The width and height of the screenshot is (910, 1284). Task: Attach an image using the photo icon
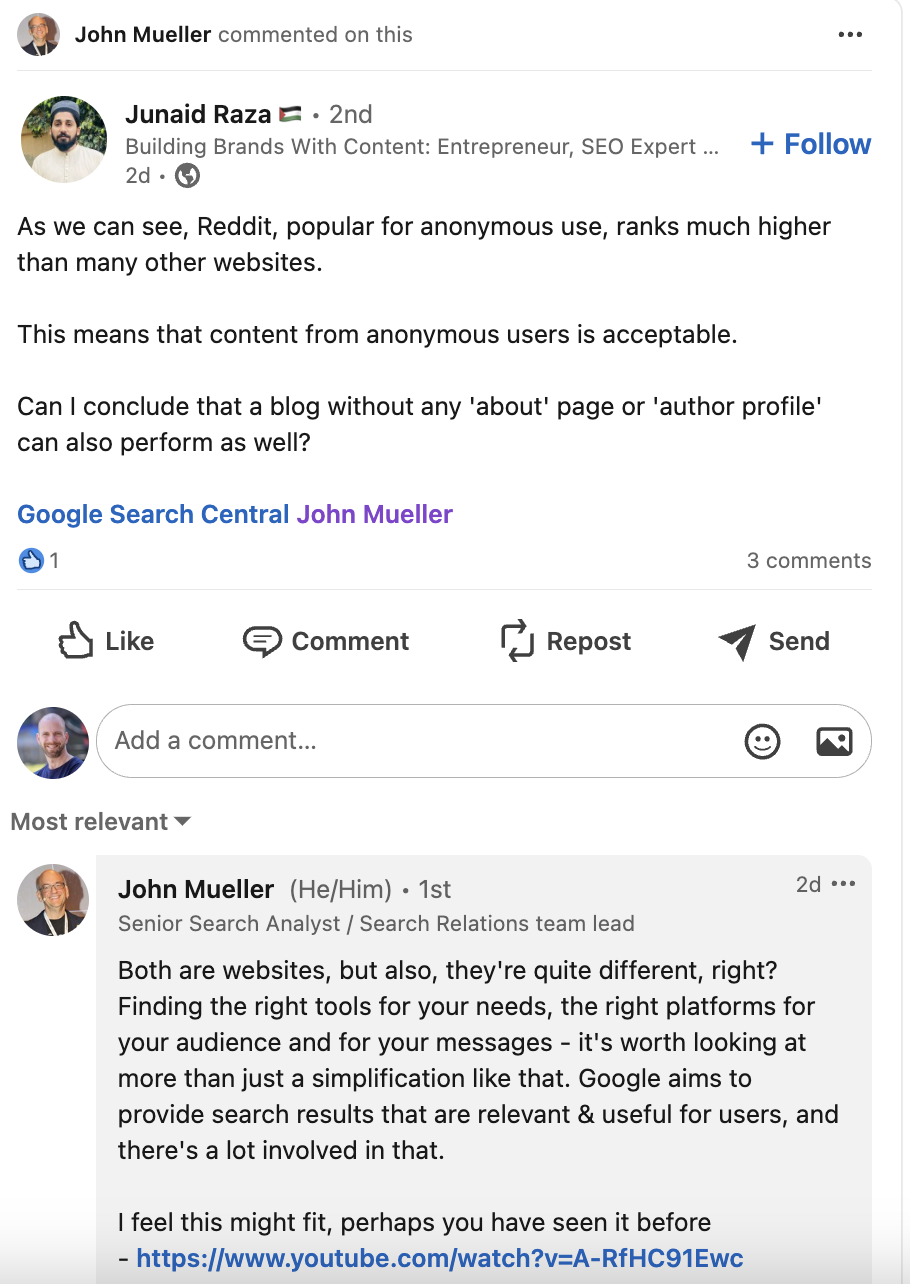click(834, 741)
